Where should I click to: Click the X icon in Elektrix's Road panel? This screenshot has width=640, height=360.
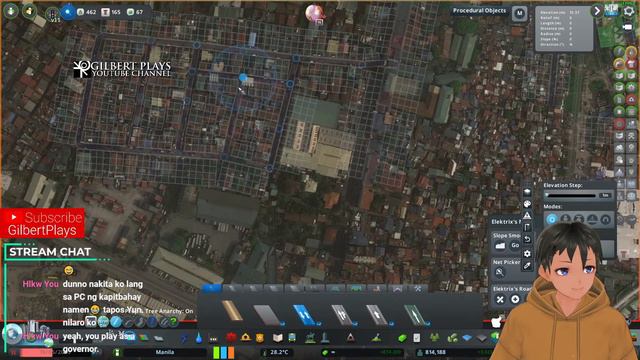coord(500,299)
